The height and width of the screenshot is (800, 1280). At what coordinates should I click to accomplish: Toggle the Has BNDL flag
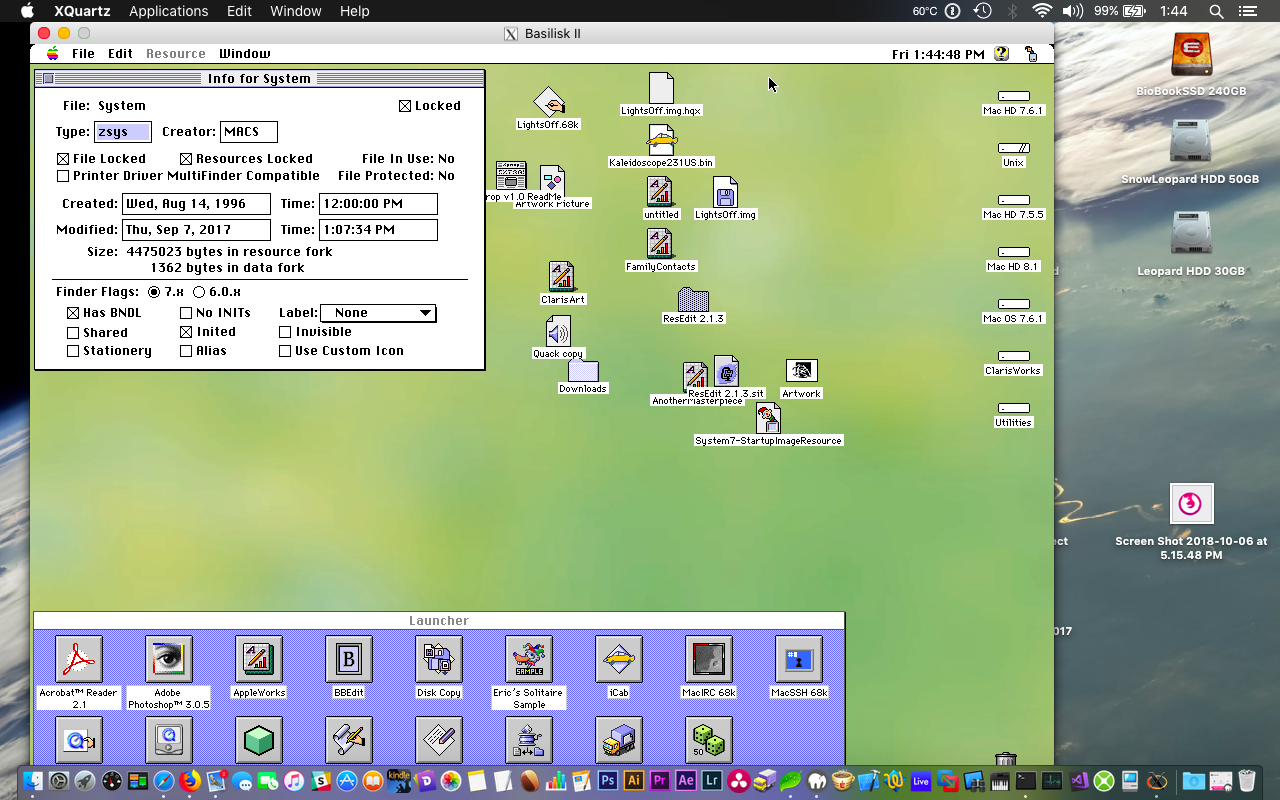[73, 313]
